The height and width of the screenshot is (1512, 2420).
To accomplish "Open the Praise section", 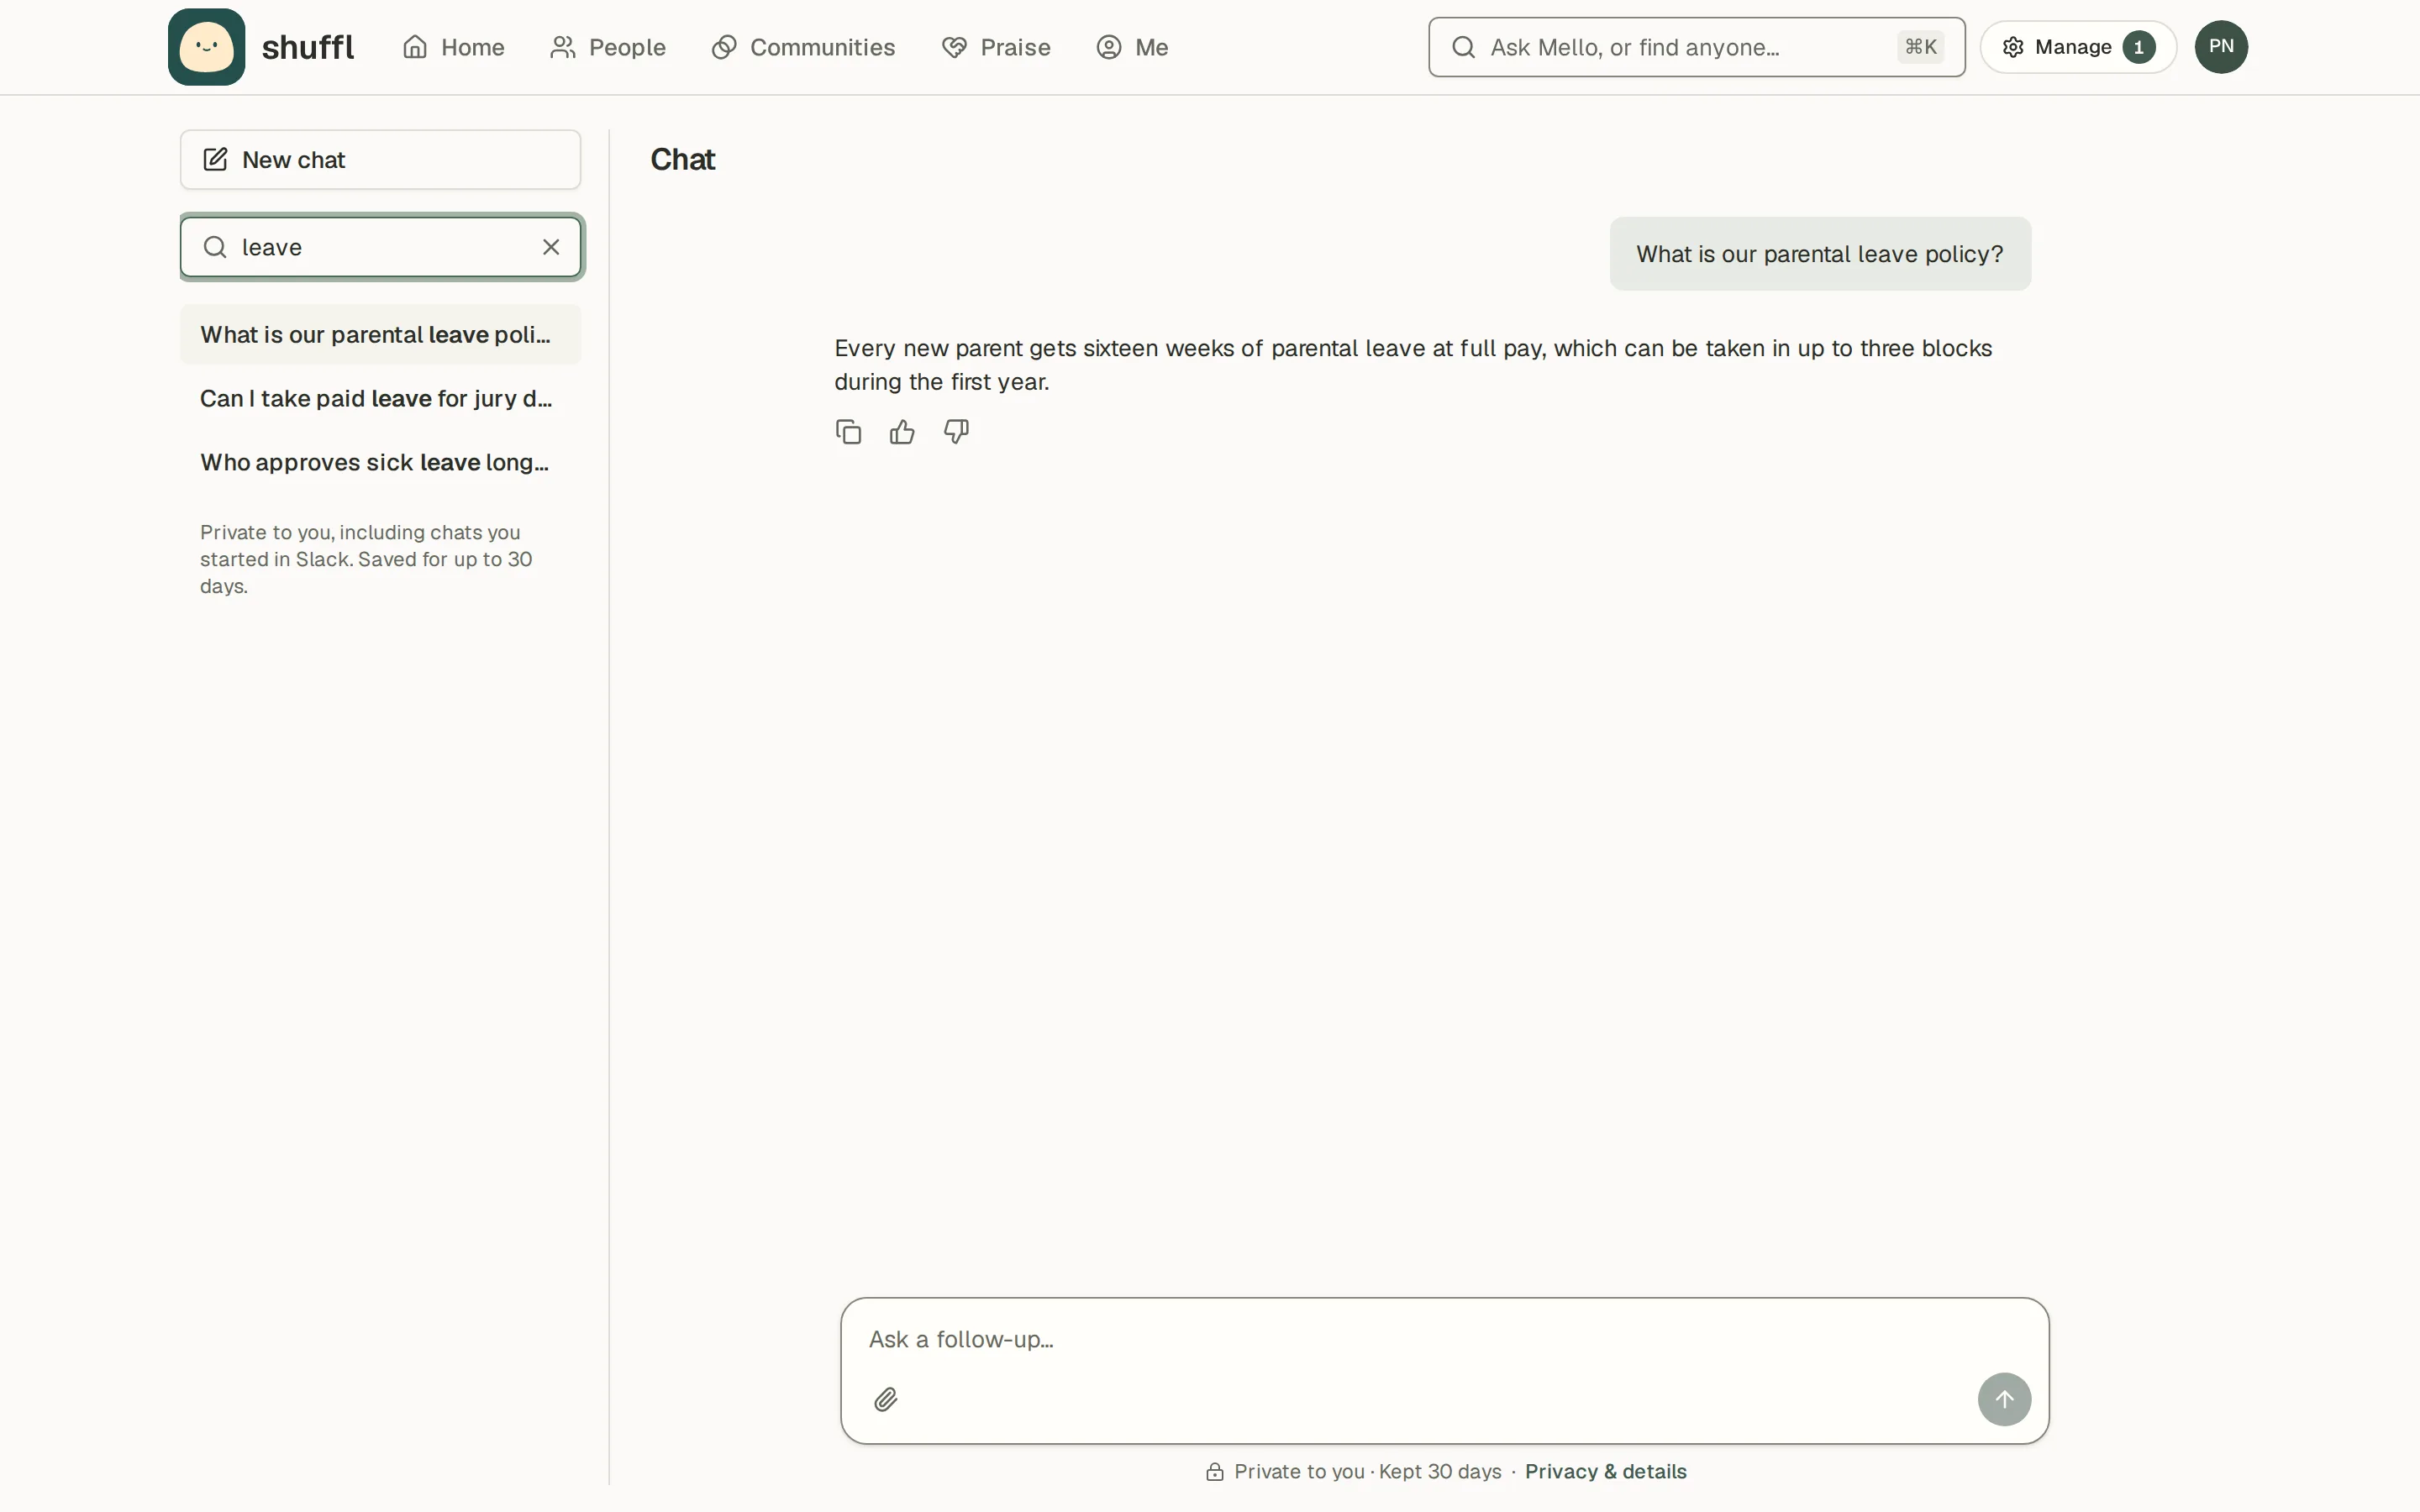I will [x=996, y=47].
